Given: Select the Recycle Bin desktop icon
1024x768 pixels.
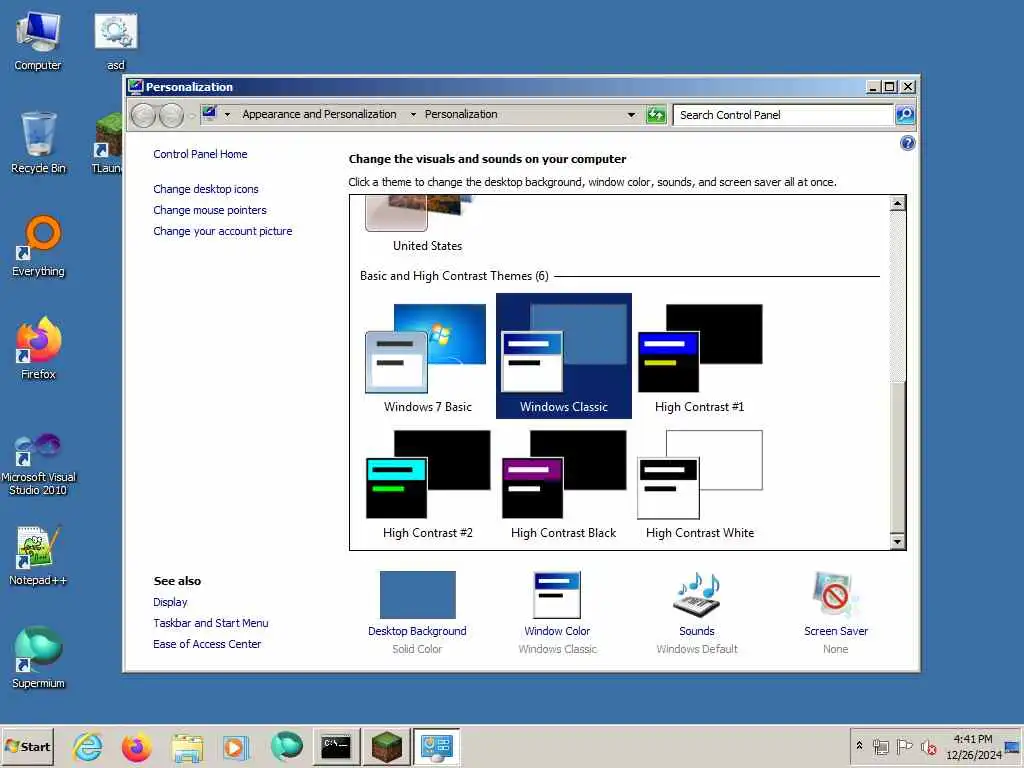Looking at the screenshot, I should 38,143.
